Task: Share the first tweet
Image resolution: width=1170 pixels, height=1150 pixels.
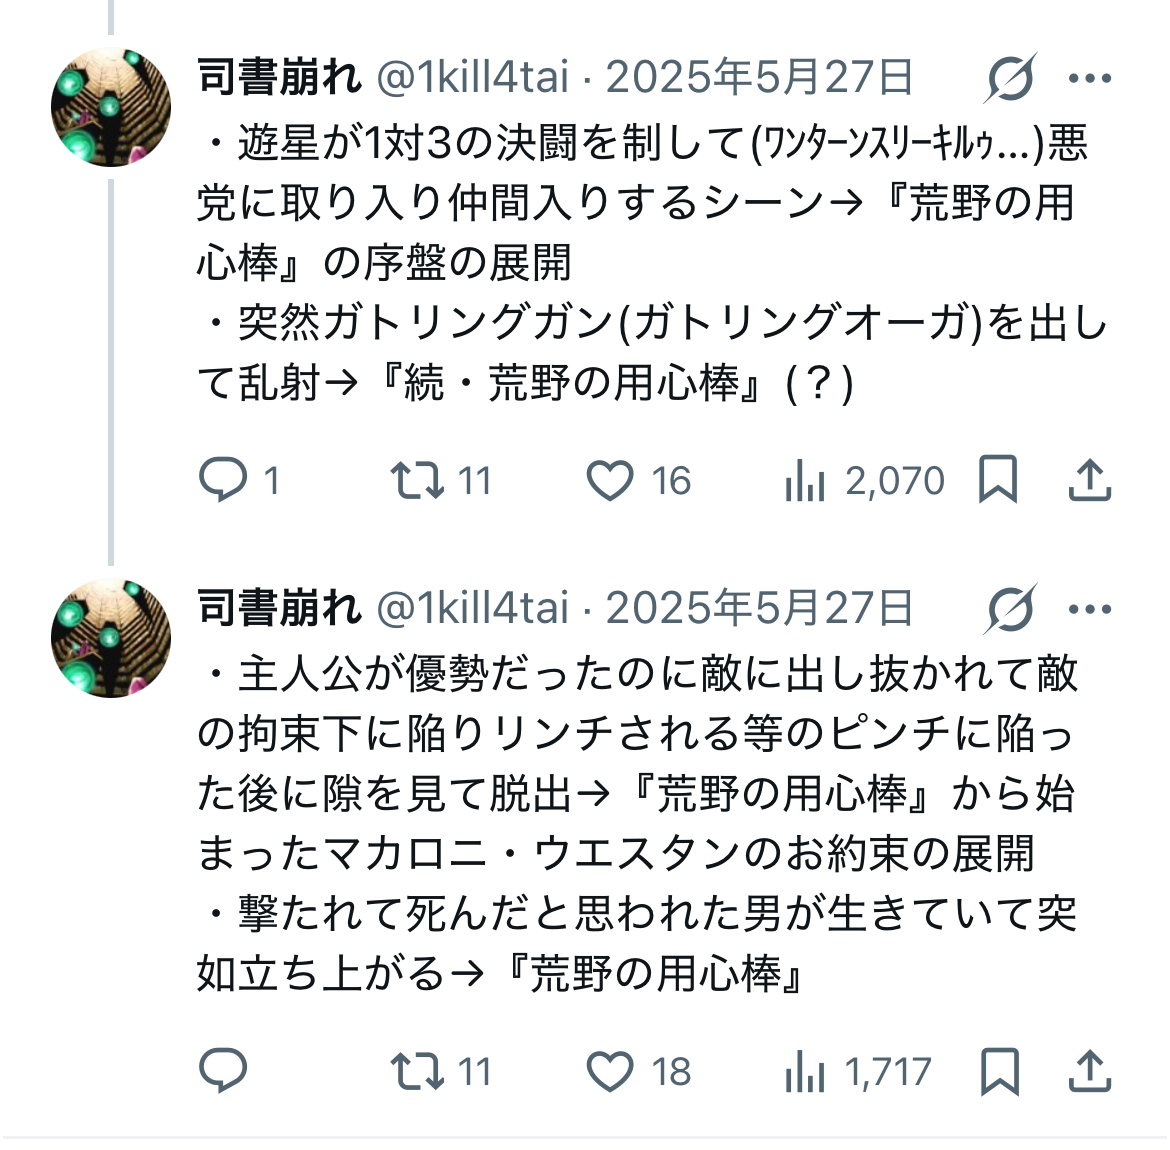Action: click(x=1090, y=481)
